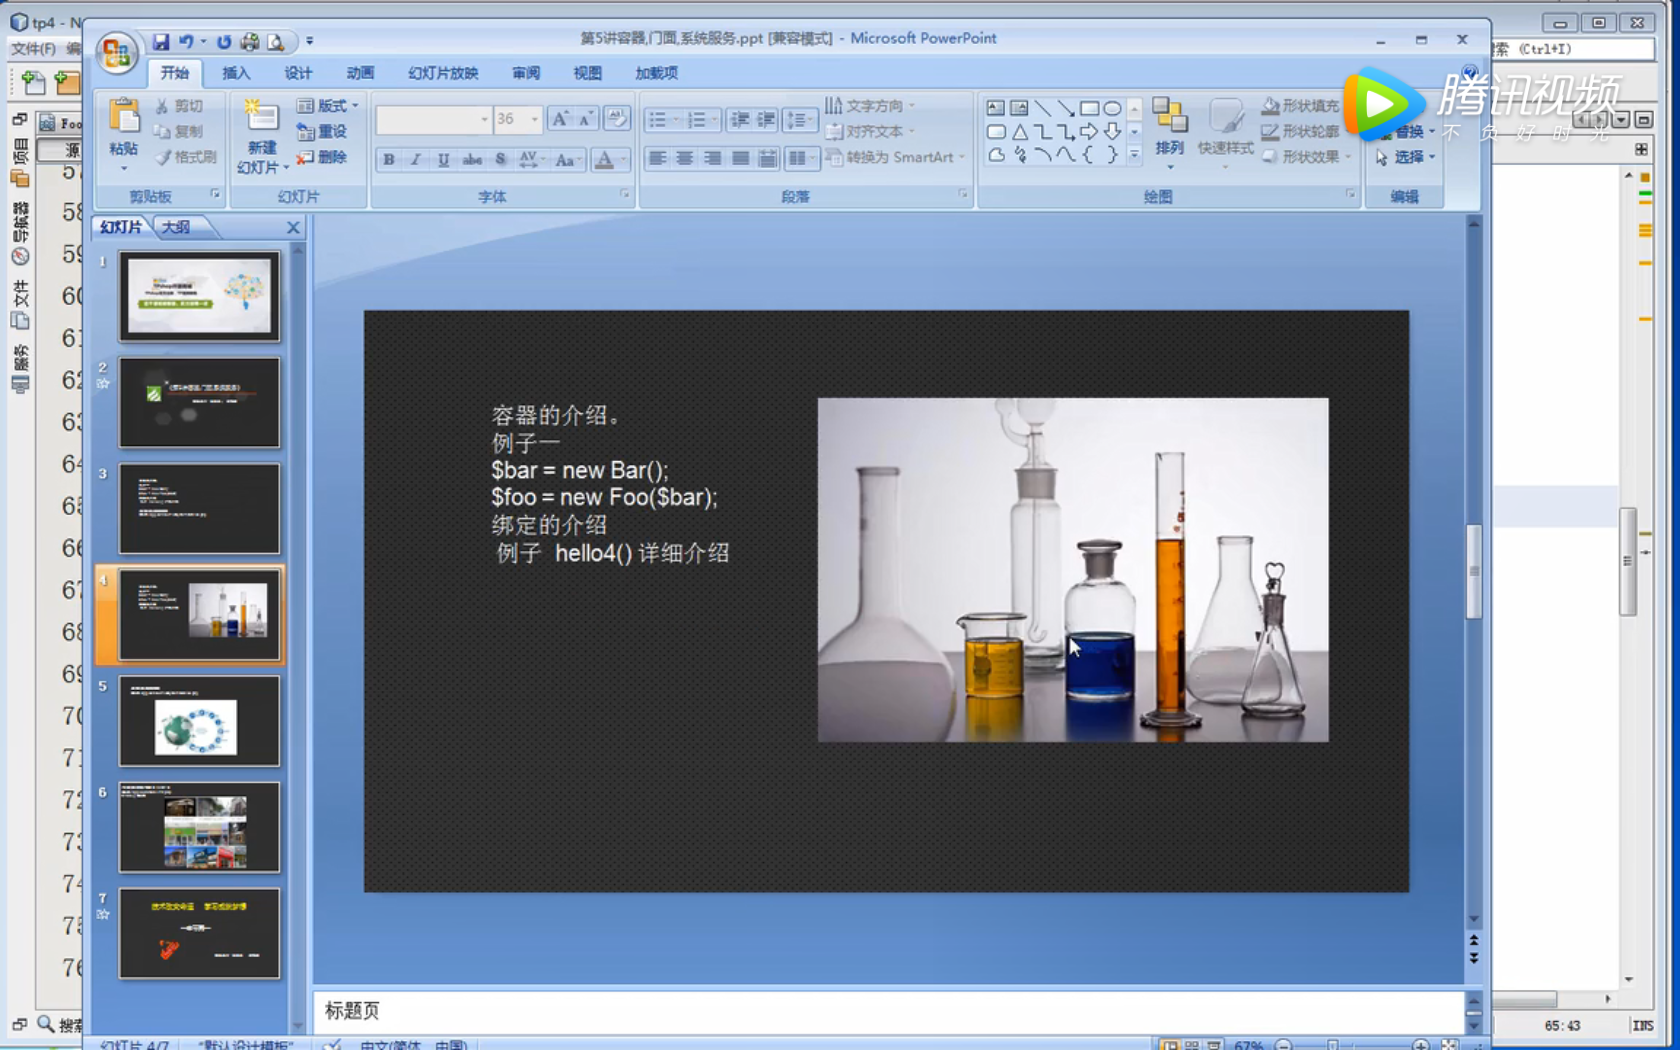Toggle justify text alignment
The image size is (1680, 1050).
(x=741, y=158)
